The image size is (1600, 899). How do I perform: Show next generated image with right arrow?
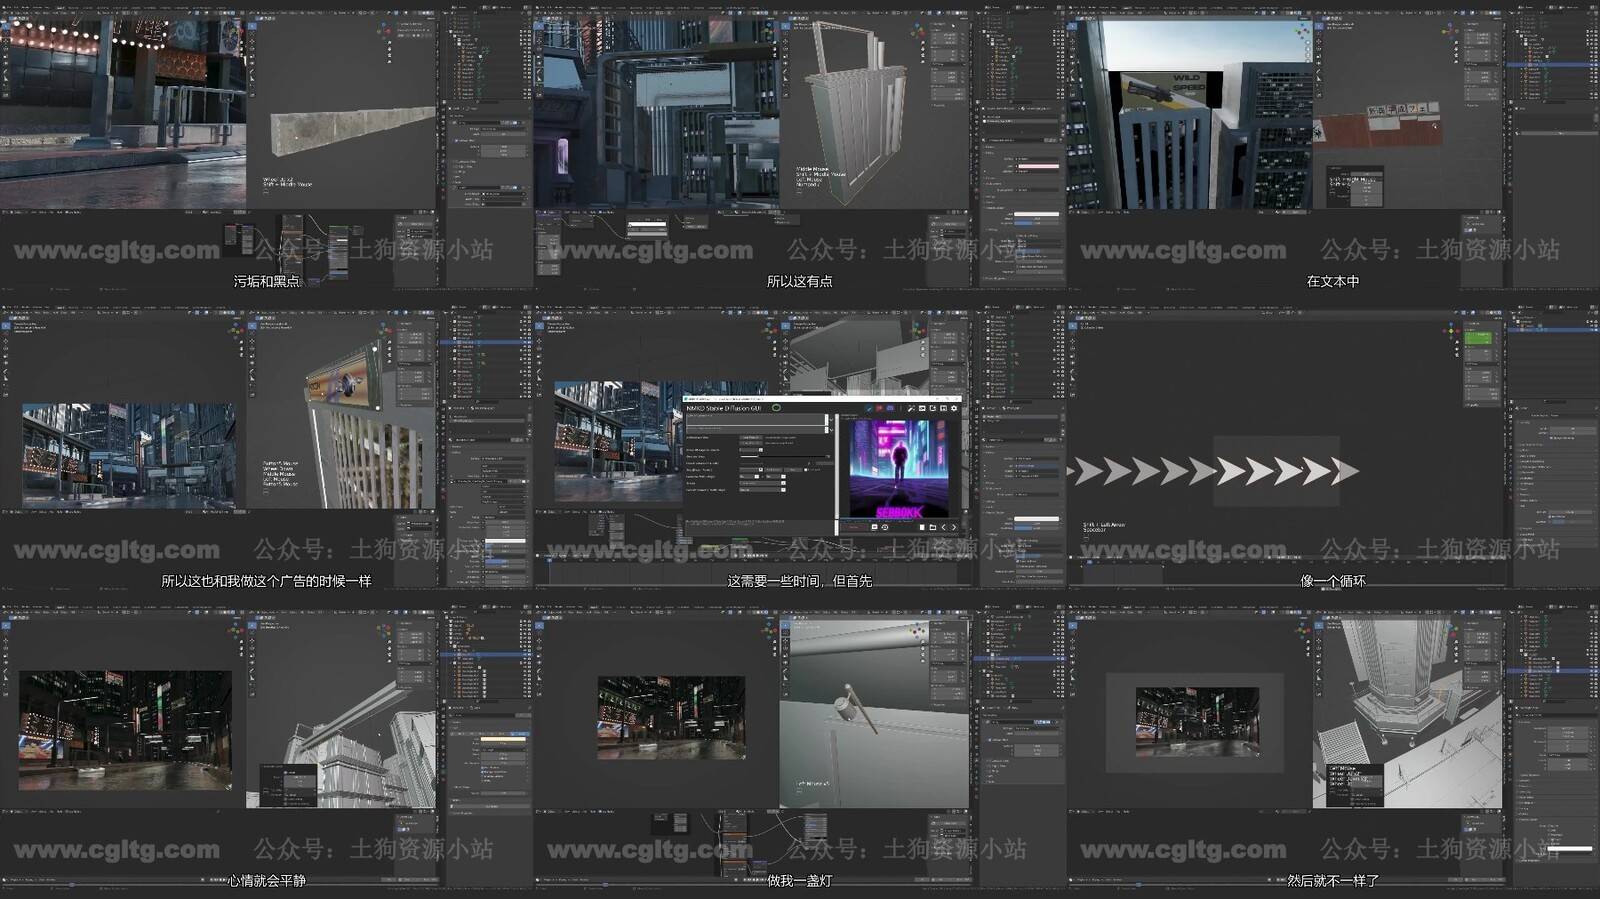pos(954,527)
